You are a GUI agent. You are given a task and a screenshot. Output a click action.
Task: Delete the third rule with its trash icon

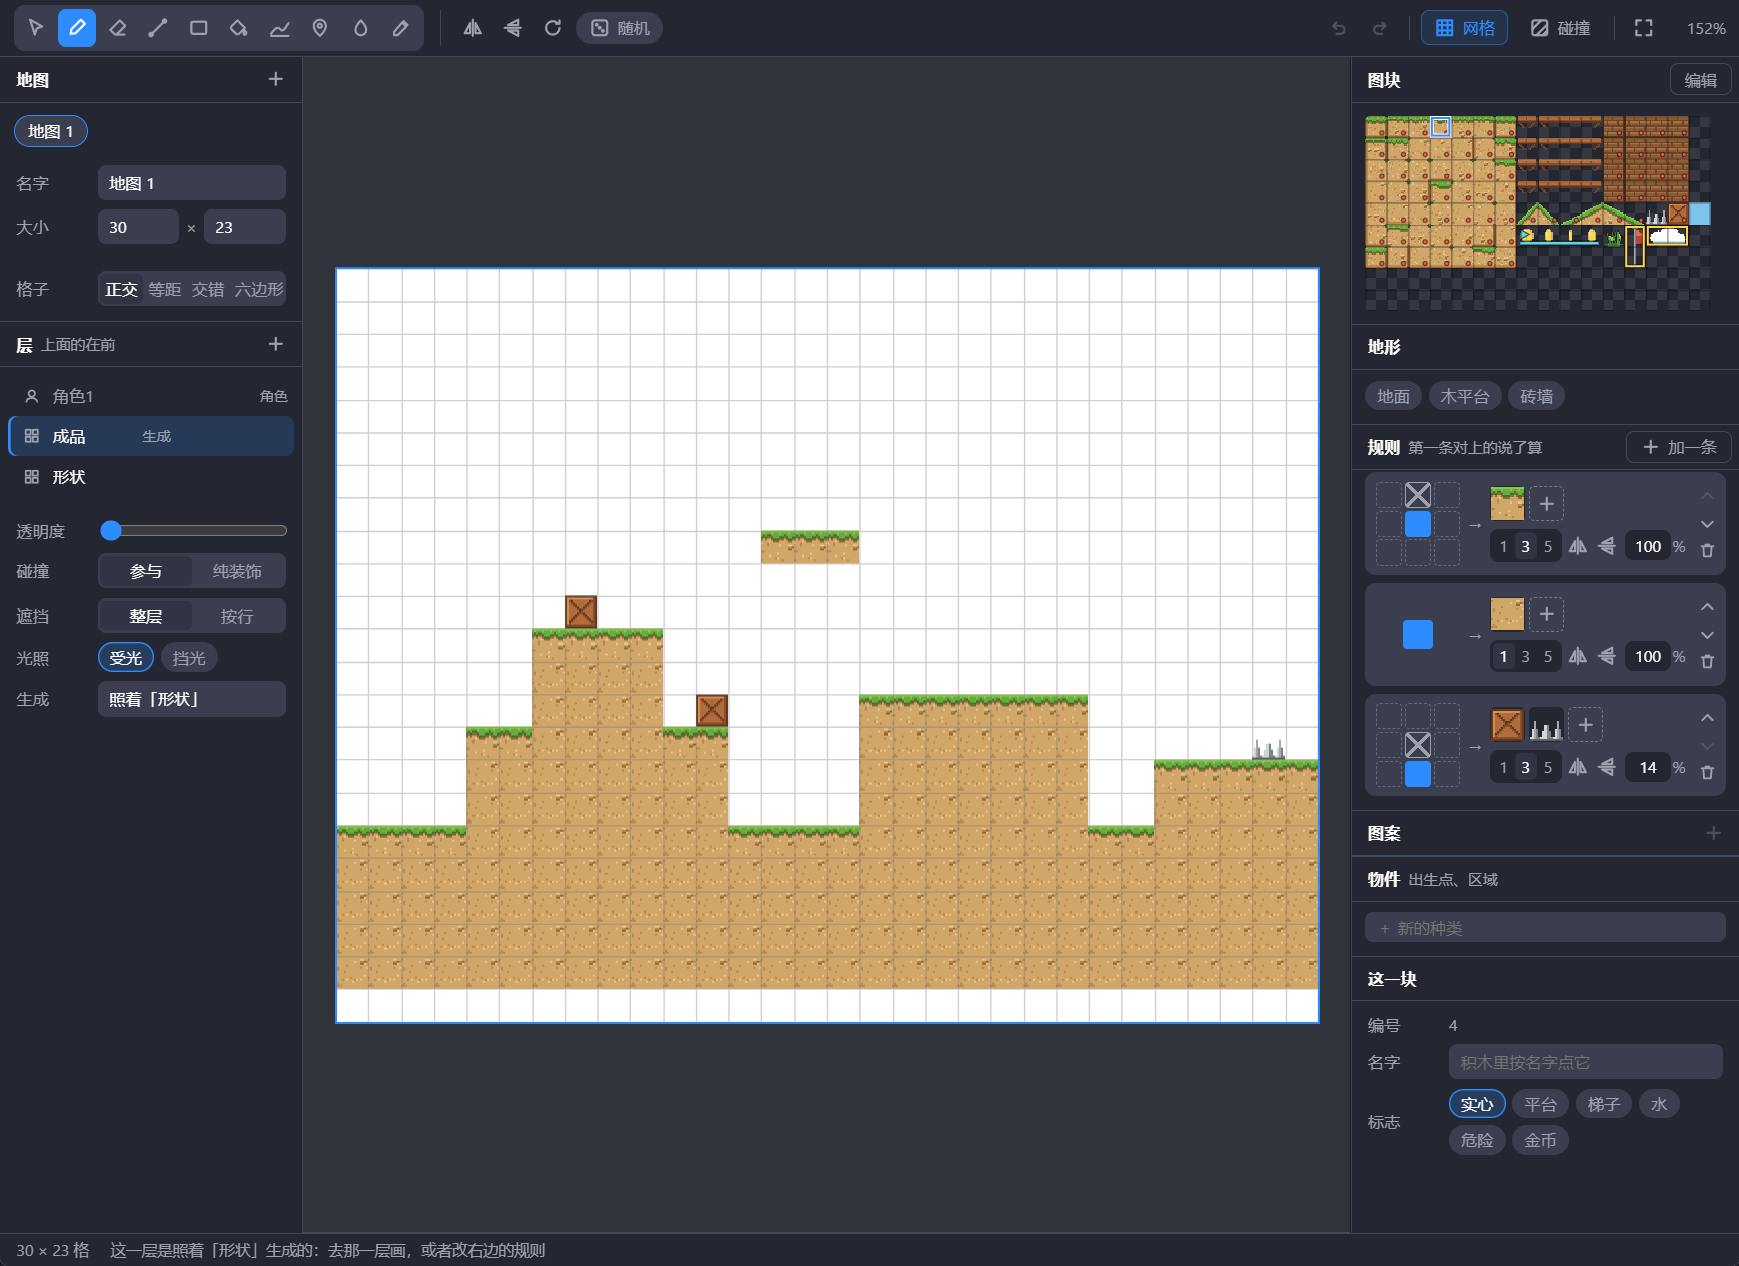[1707, 772]
